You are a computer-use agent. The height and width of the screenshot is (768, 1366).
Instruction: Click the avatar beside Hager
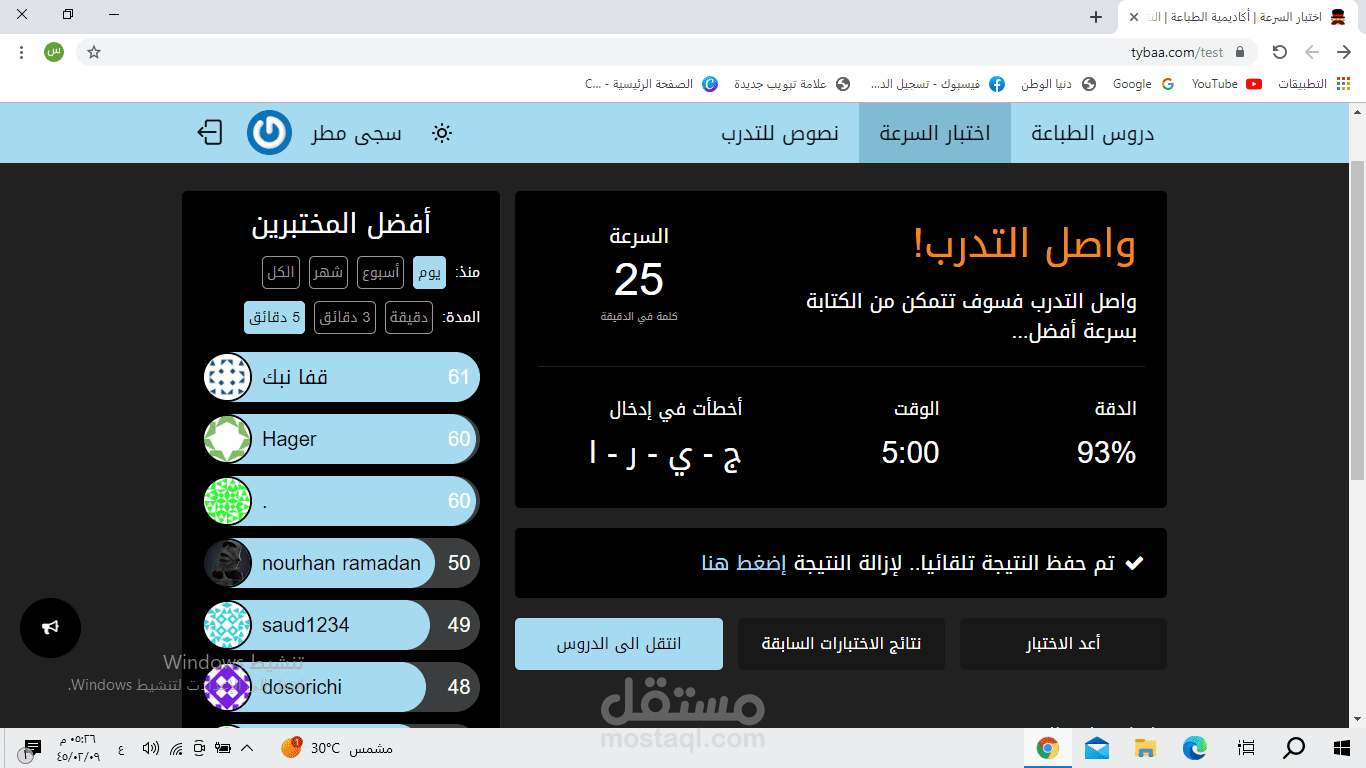(228, 439)
